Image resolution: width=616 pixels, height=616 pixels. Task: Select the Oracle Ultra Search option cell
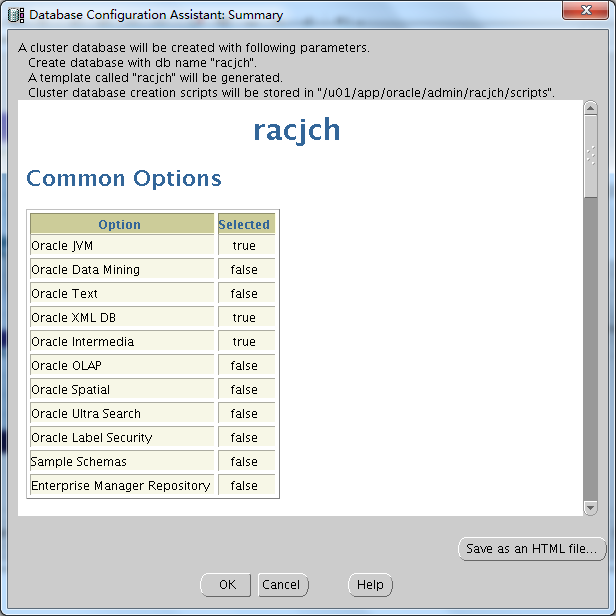122,414
